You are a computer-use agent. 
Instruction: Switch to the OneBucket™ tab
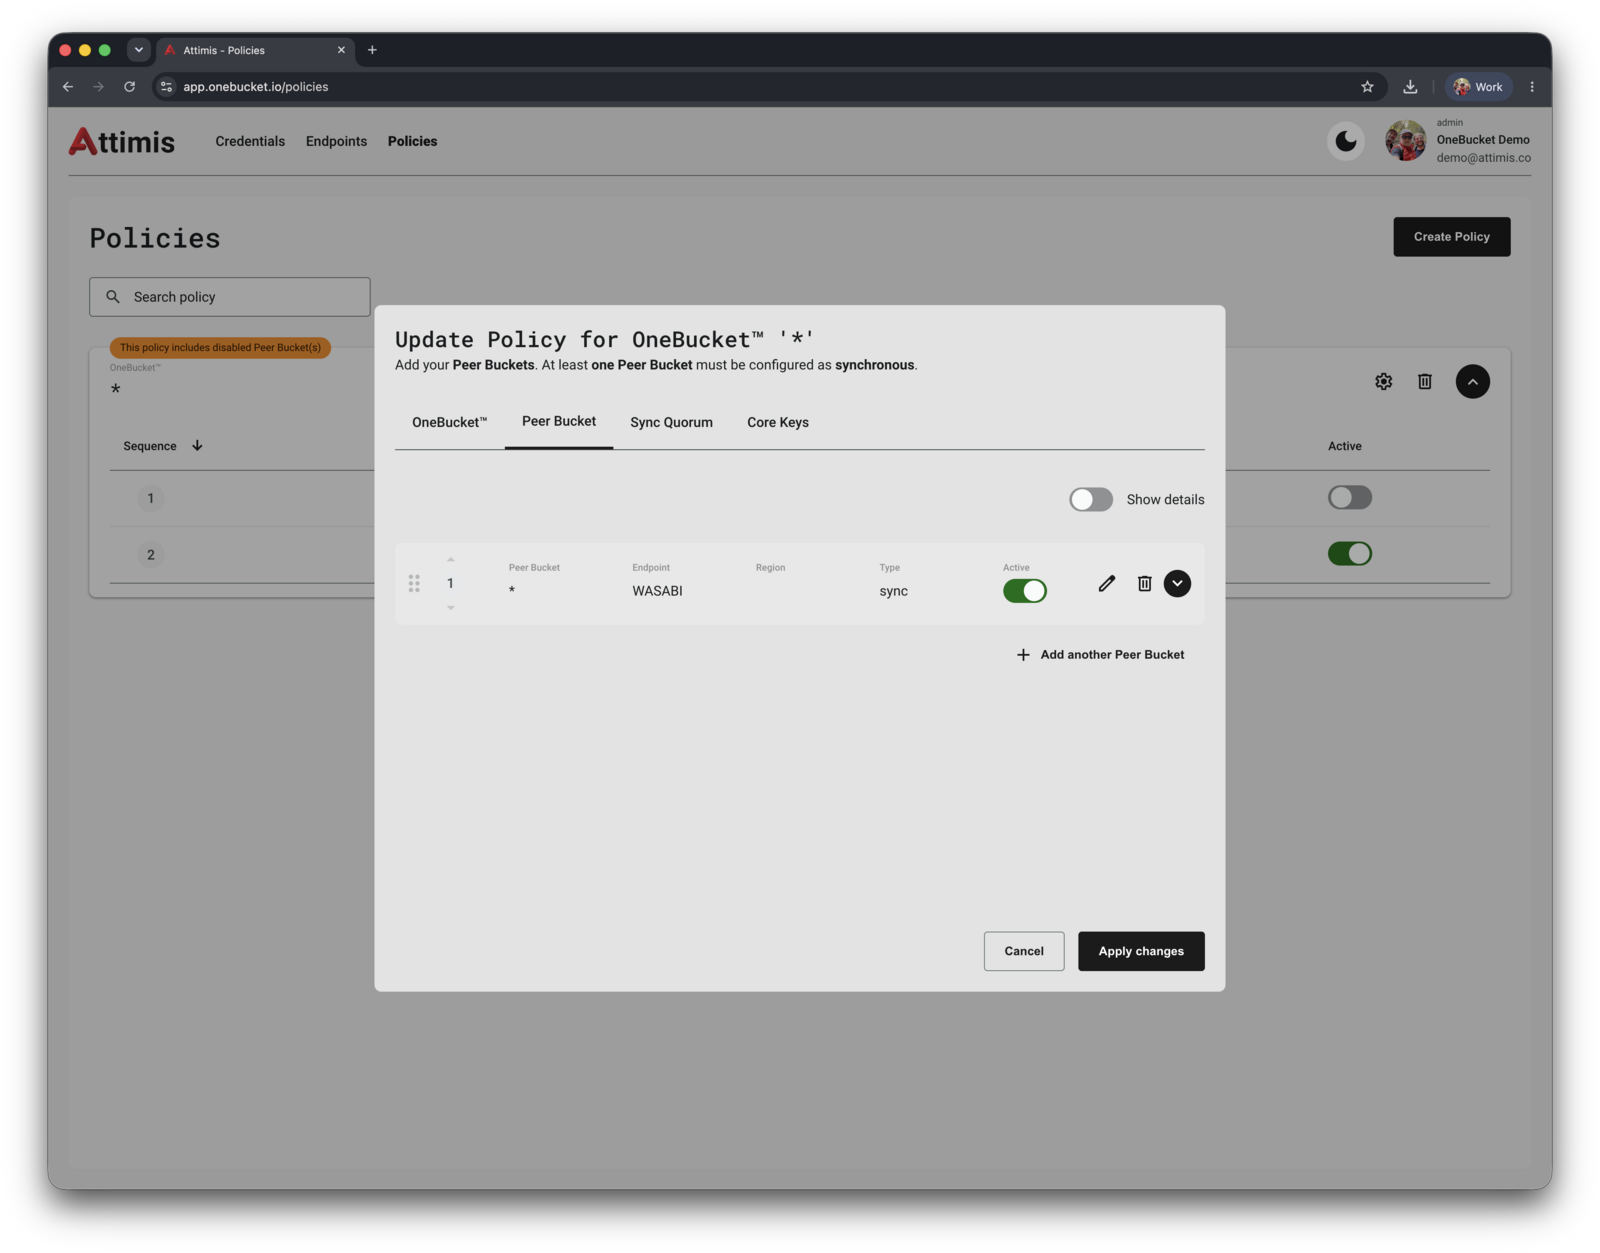[449, 422]
